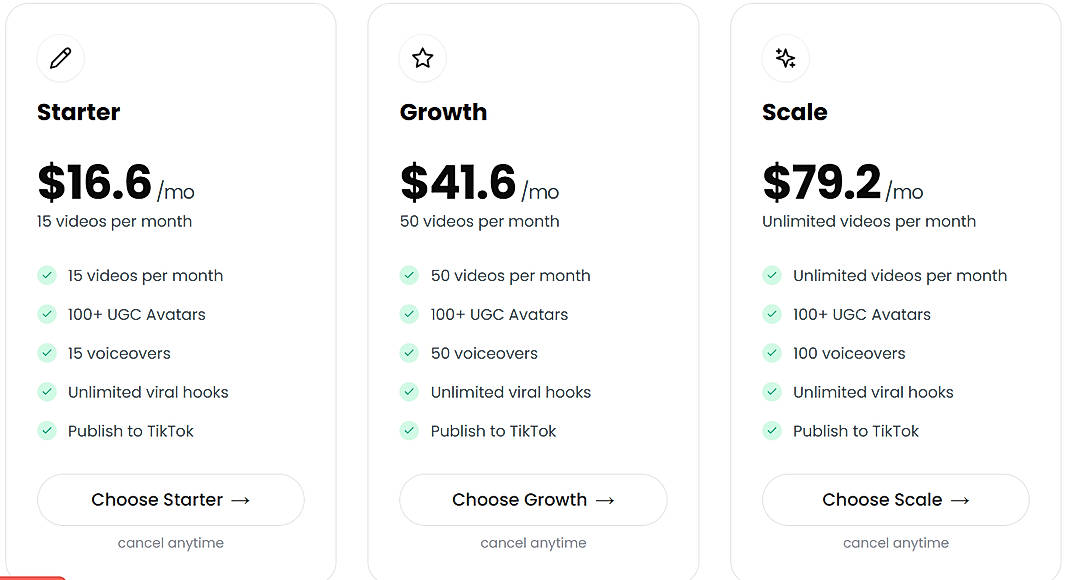Click the Growth plan title heading
Screen dimensions: 1070x580
coord(443,112)
